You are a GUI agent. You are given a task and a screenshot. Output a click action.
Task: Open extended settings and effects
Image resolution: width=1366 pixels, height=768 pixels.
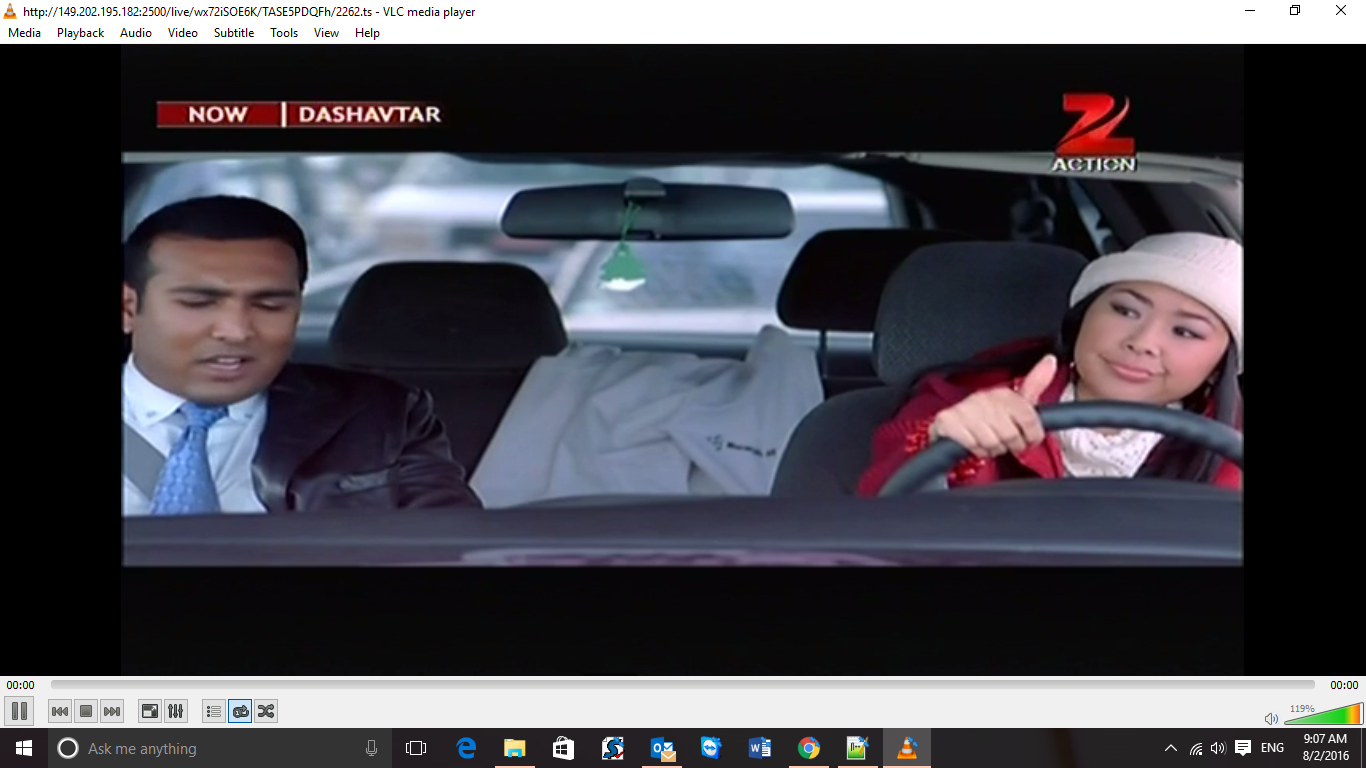[176, 711]
